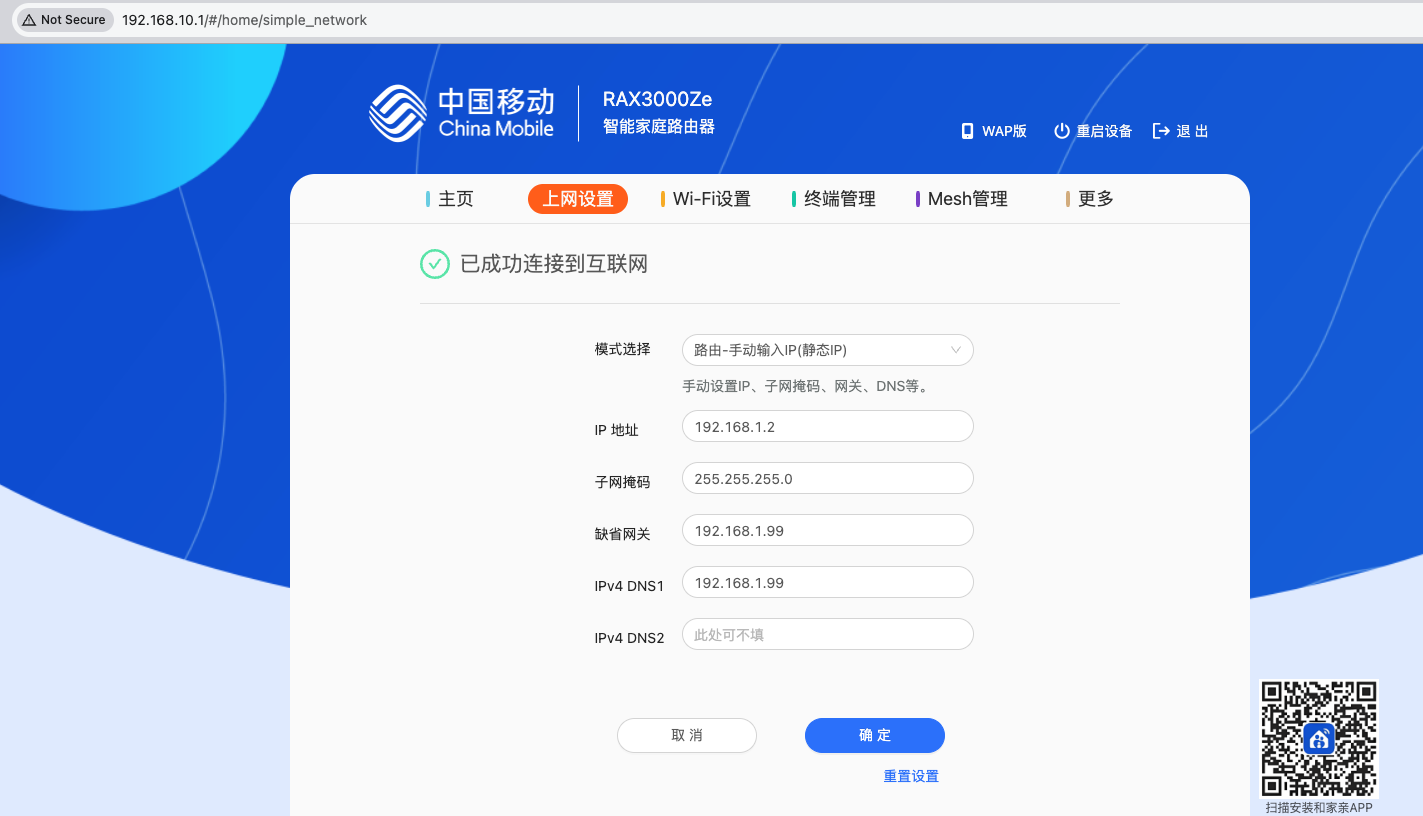Click the China Mobile logo icon
The height and width of the screenshot is (816, 1423).
coord(398,113)
